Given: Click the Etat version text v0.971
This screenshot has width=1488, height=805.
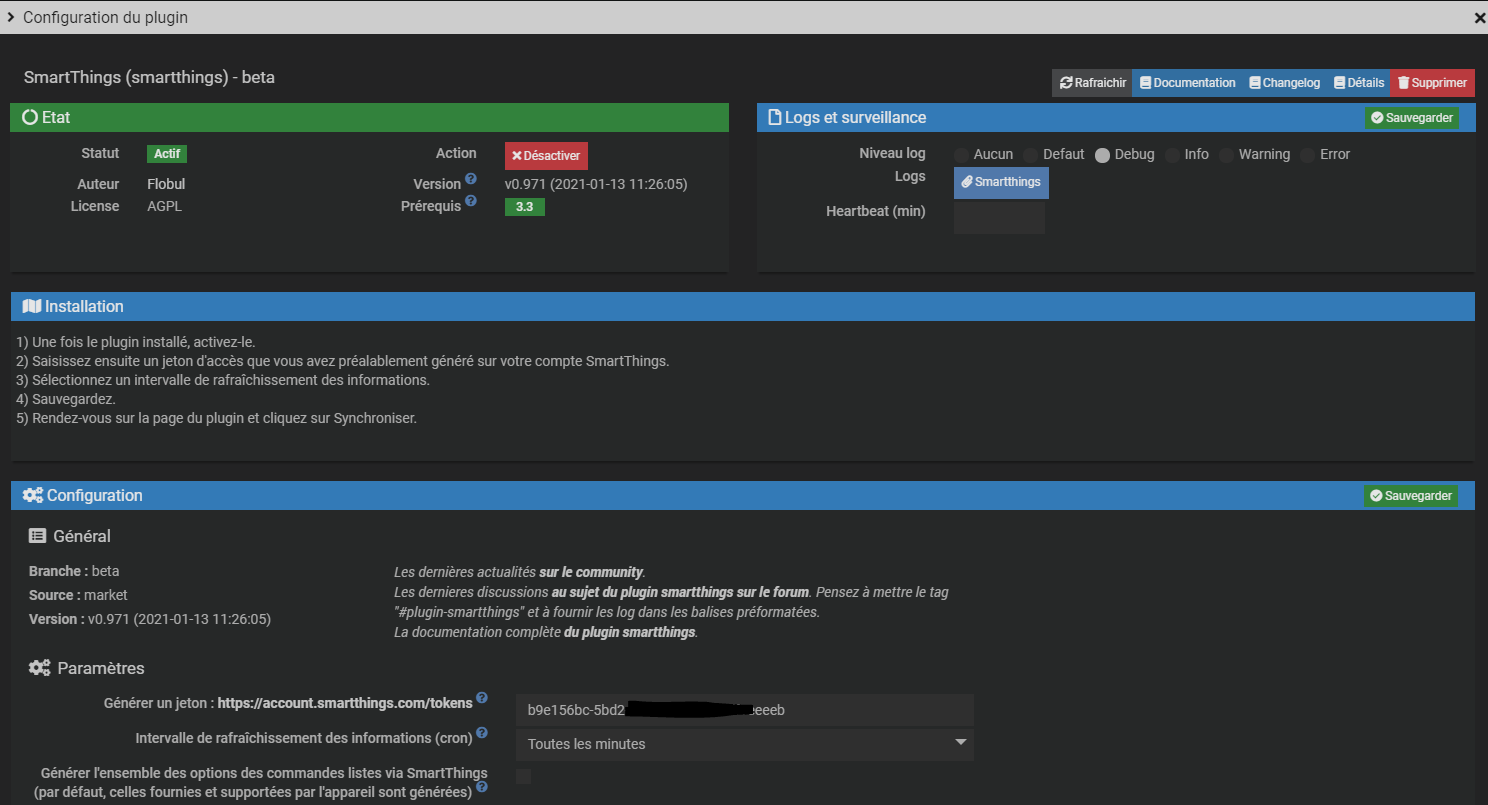Looking at the screenshot, I should 596,184.
